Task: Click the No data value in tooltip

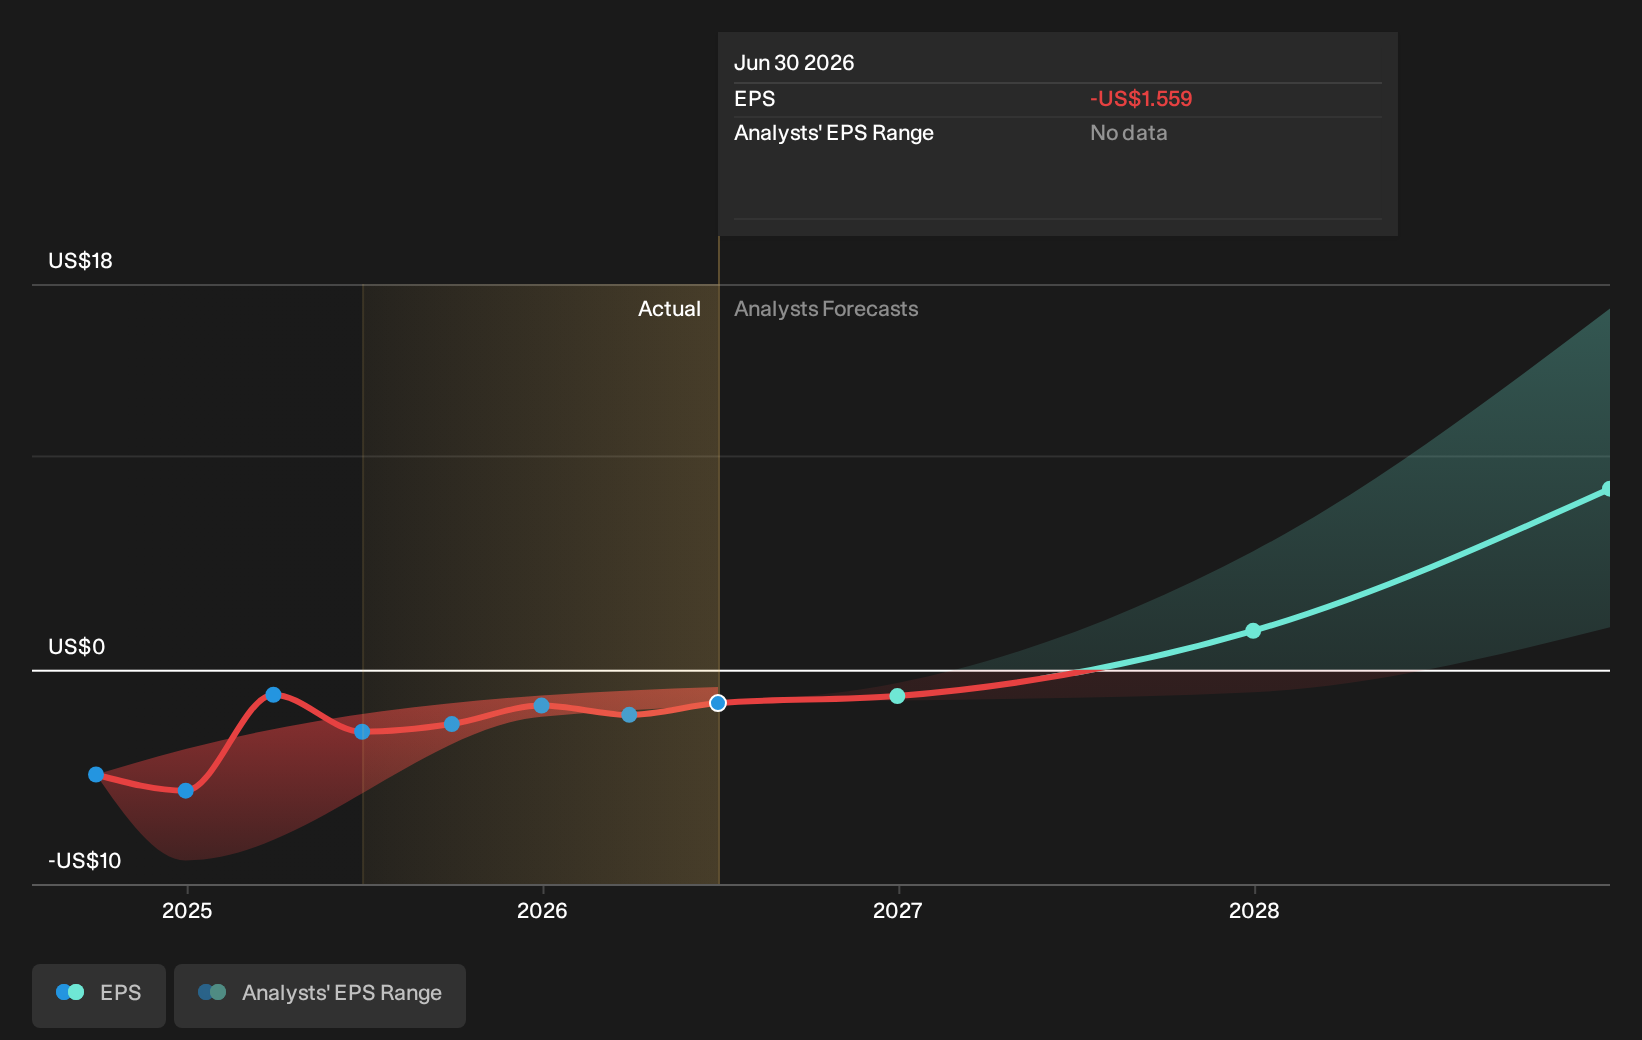Action: pos(1129,133)
